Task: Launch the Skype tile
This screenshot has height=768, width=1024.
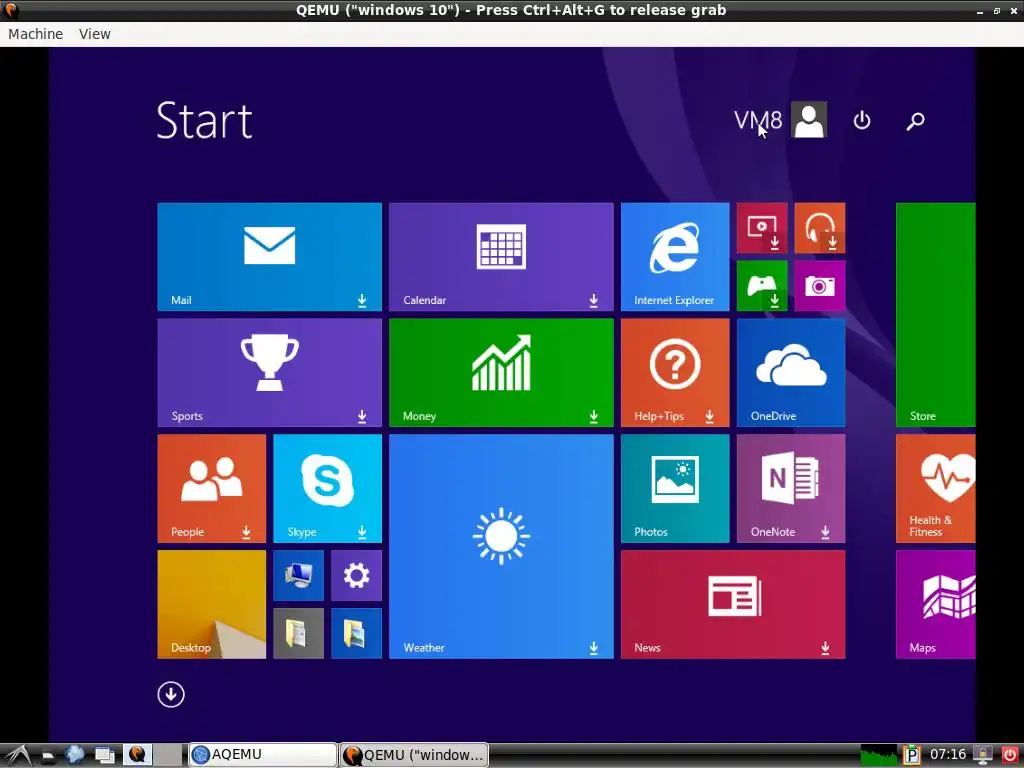Action: click(327, 488)
